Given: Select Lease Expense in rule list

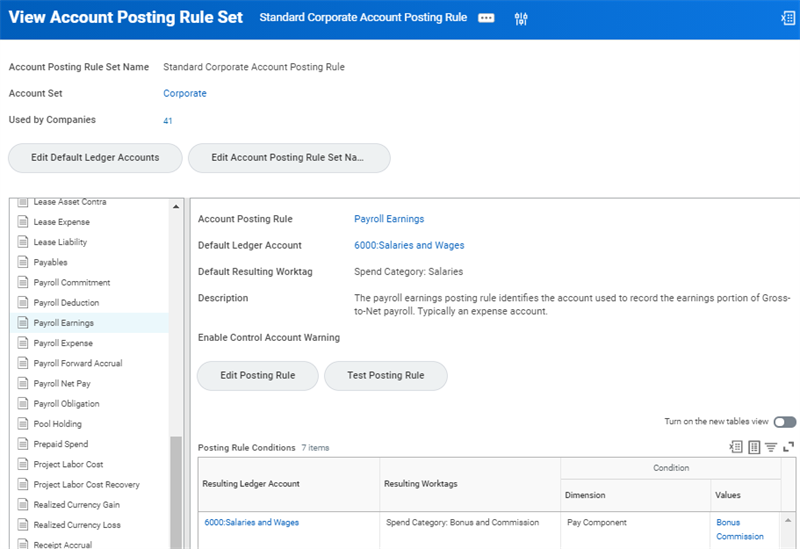Looking at the screenshot, I should click(62, 222).
